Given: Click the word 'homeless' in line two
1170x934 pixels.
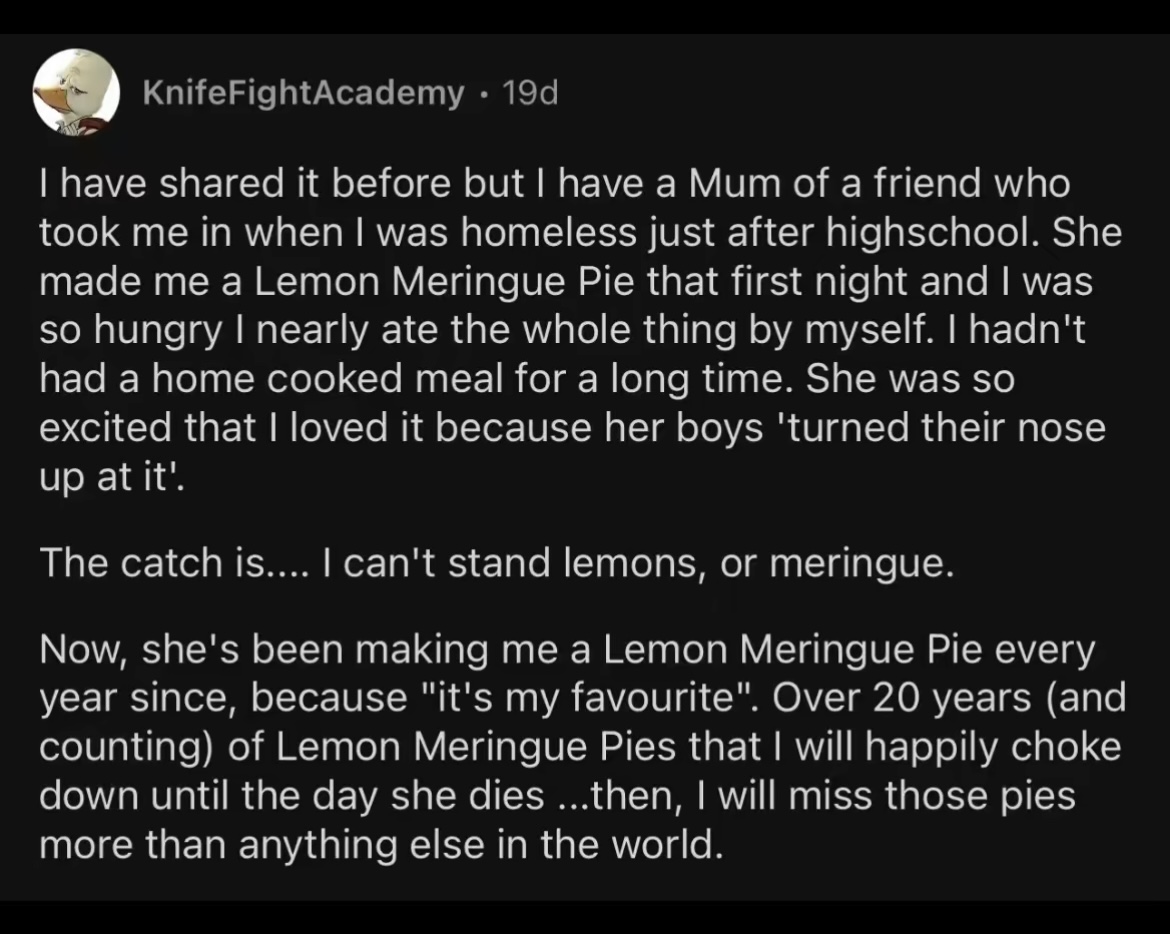Looking at the screenshot, I should (548, 233).
